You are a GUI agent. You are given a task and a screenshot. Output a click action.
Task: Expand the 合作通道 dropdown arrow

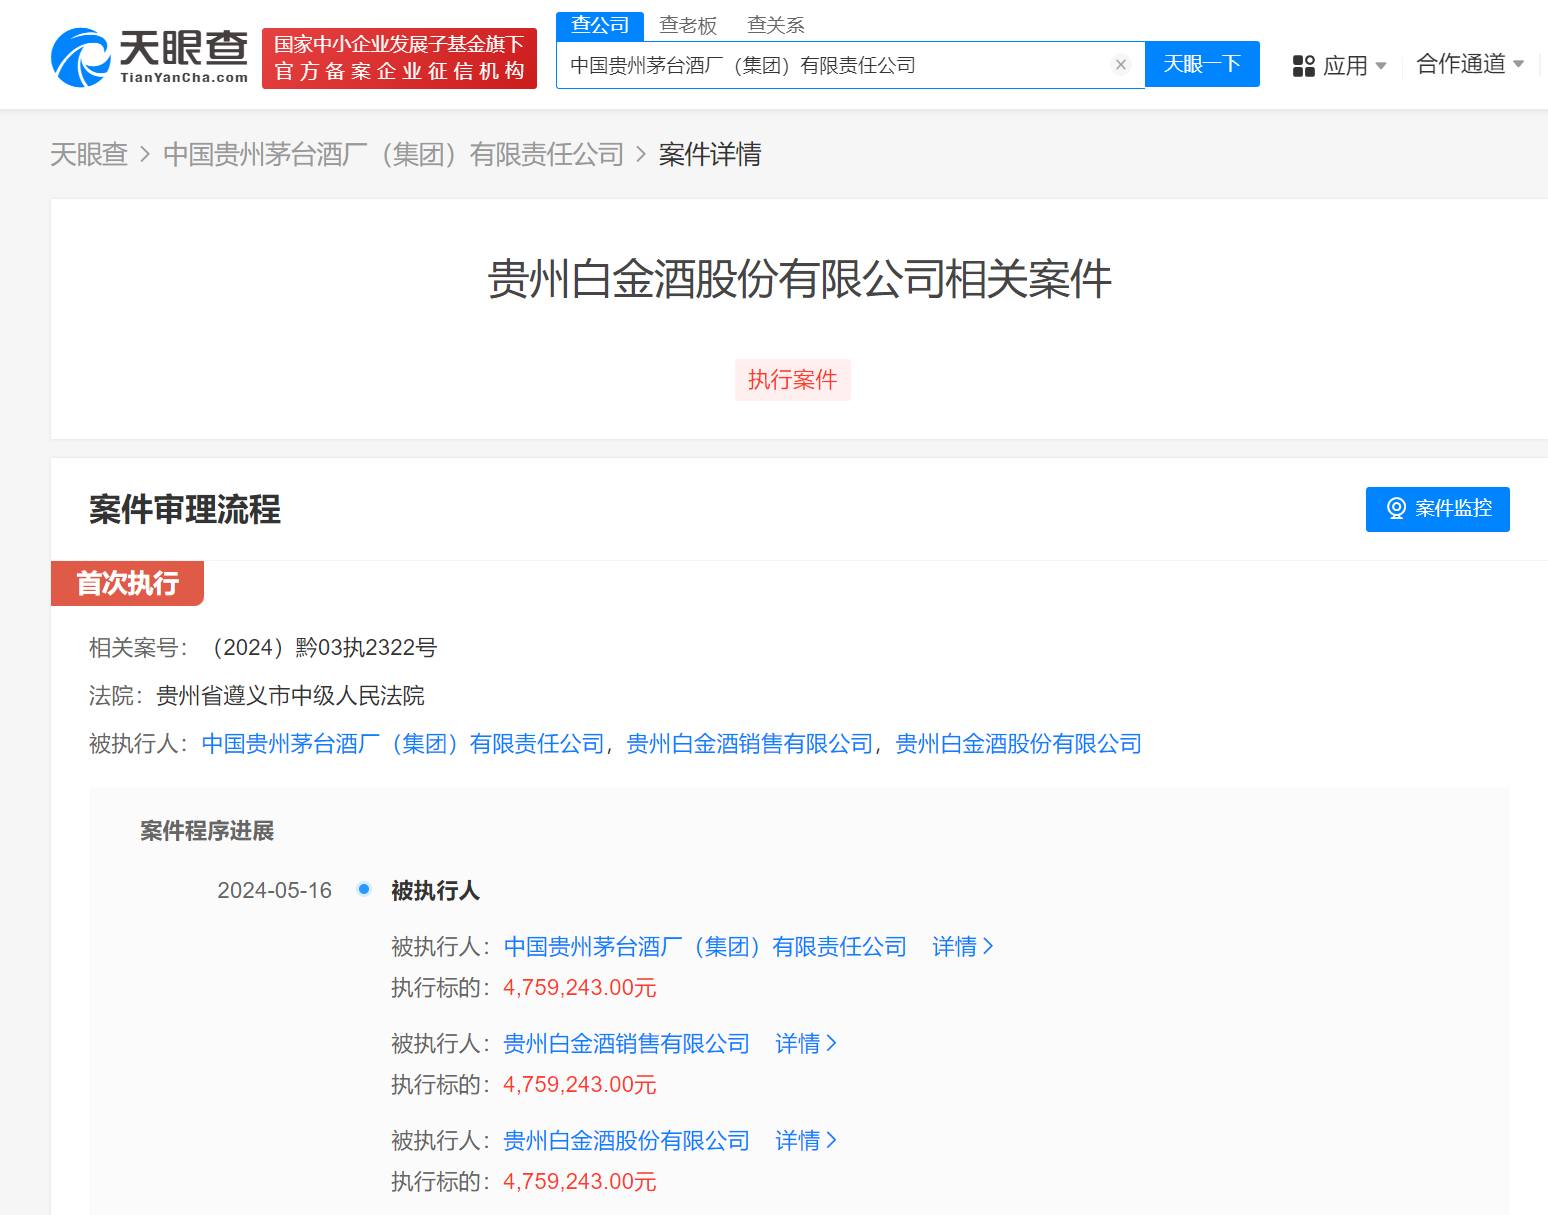pyautogui.click(x=1518, y=64)
